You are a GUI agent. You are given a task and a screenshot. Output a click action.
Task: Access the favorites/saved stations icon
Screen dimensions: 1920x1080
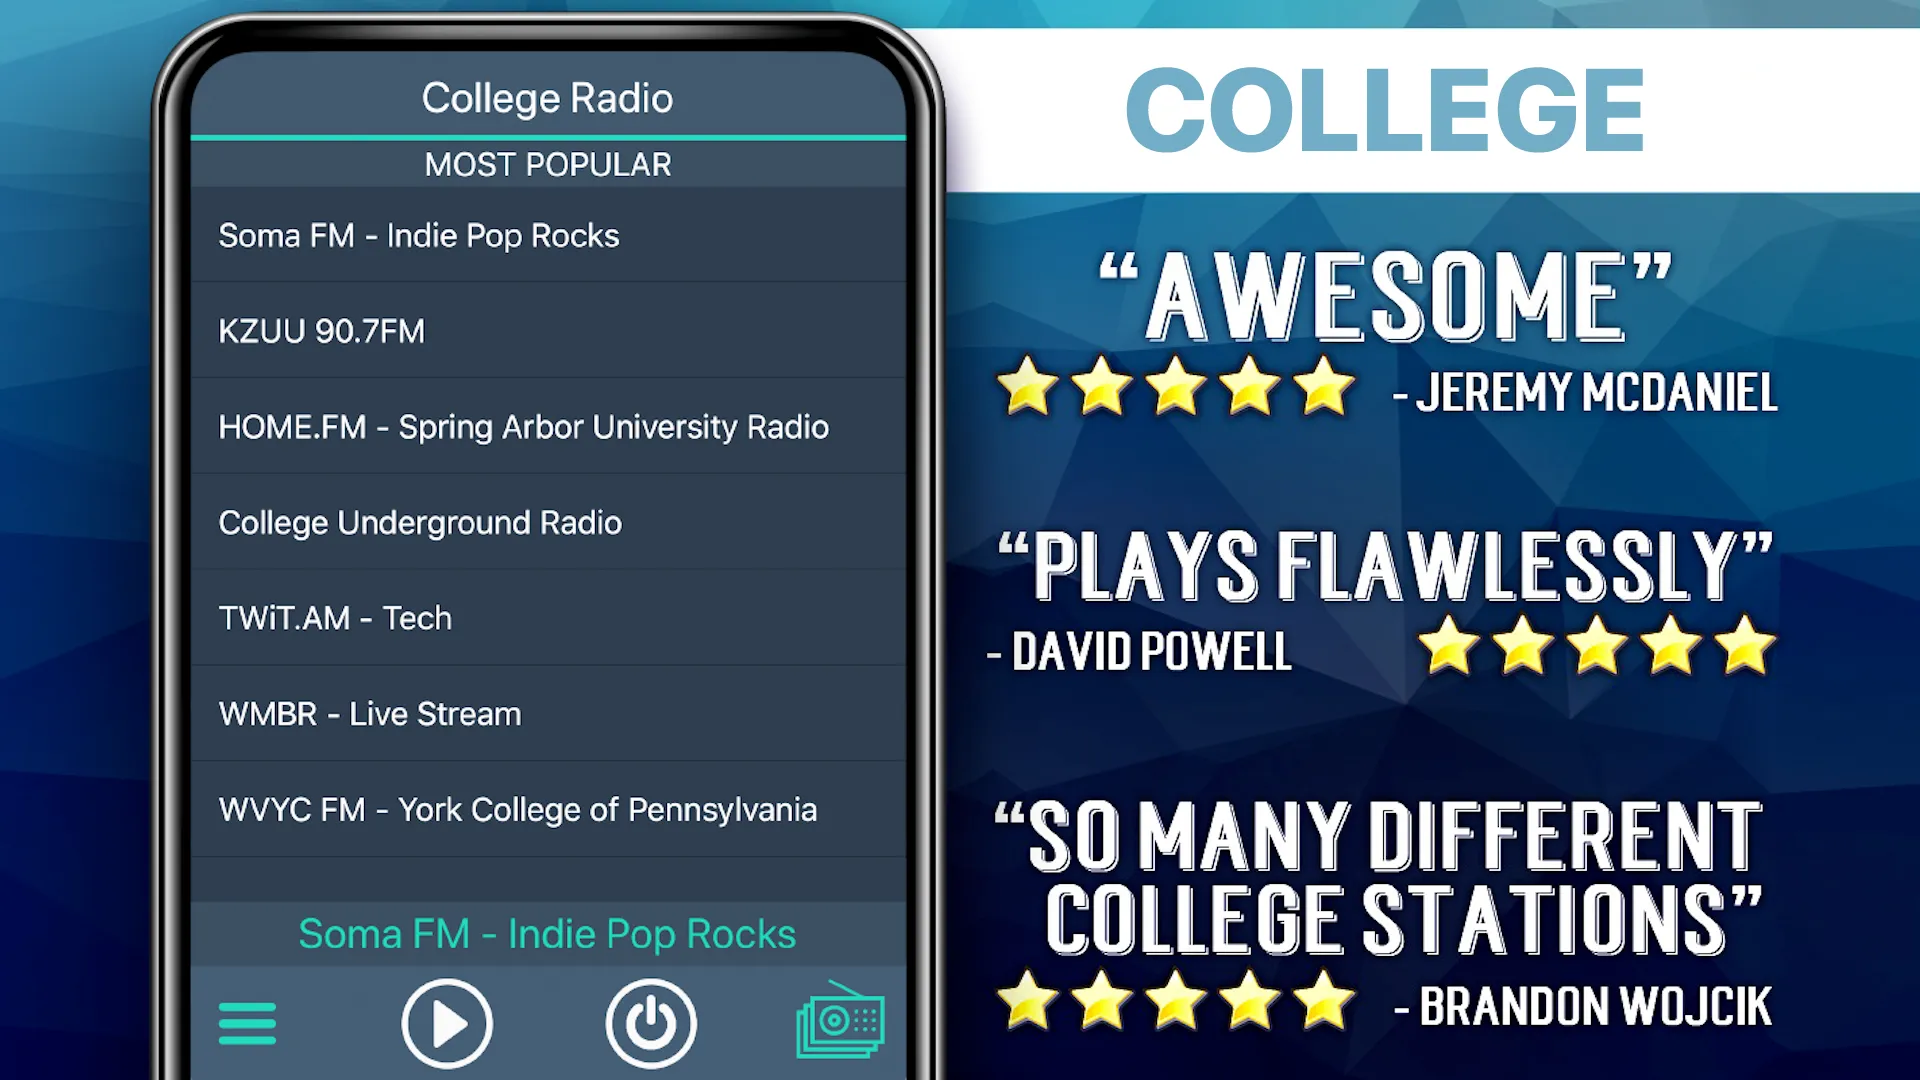pos(844,1019)
